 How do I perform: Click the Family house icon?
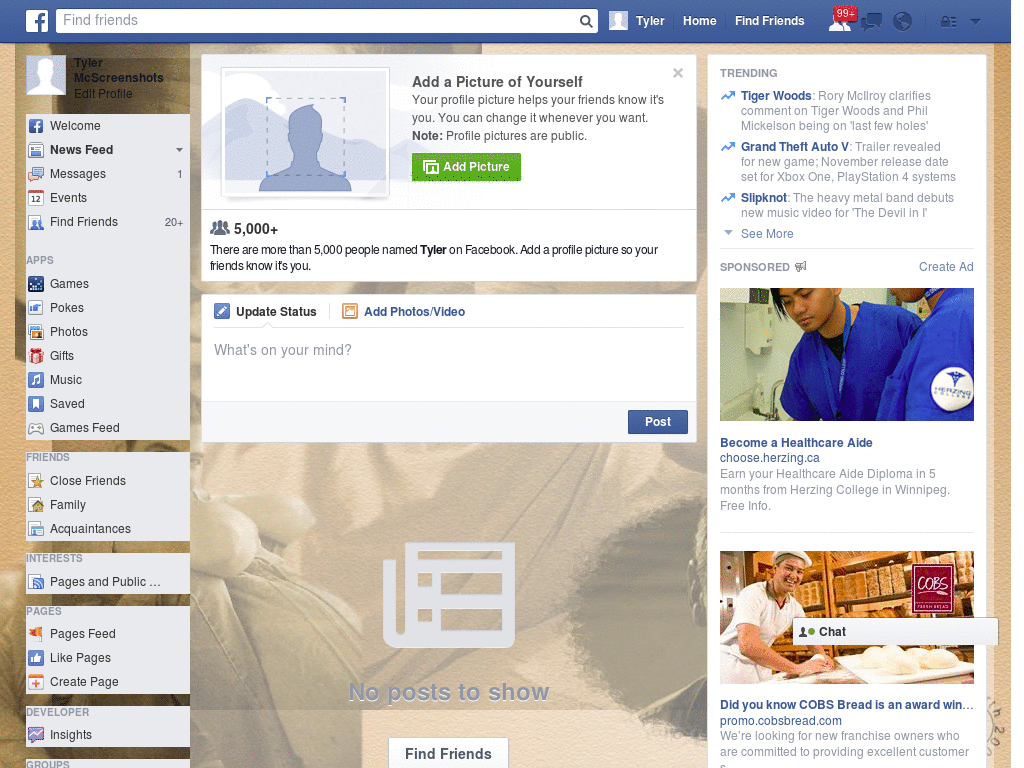click(x=36, y=505)
